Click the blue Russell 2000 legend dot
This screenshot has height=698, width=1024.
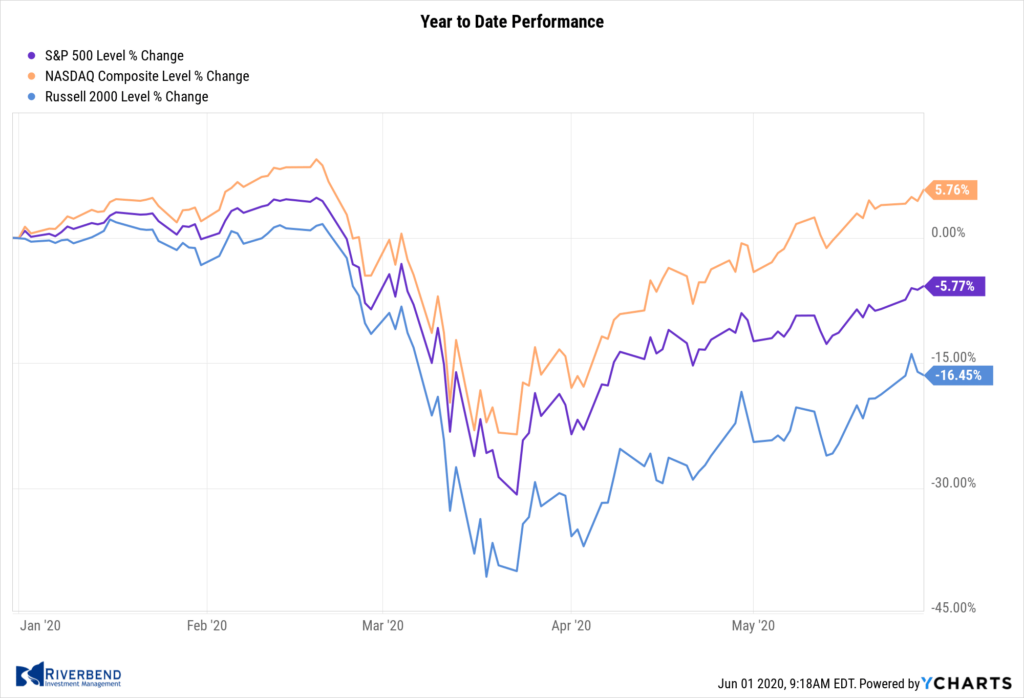coord(33,97)
